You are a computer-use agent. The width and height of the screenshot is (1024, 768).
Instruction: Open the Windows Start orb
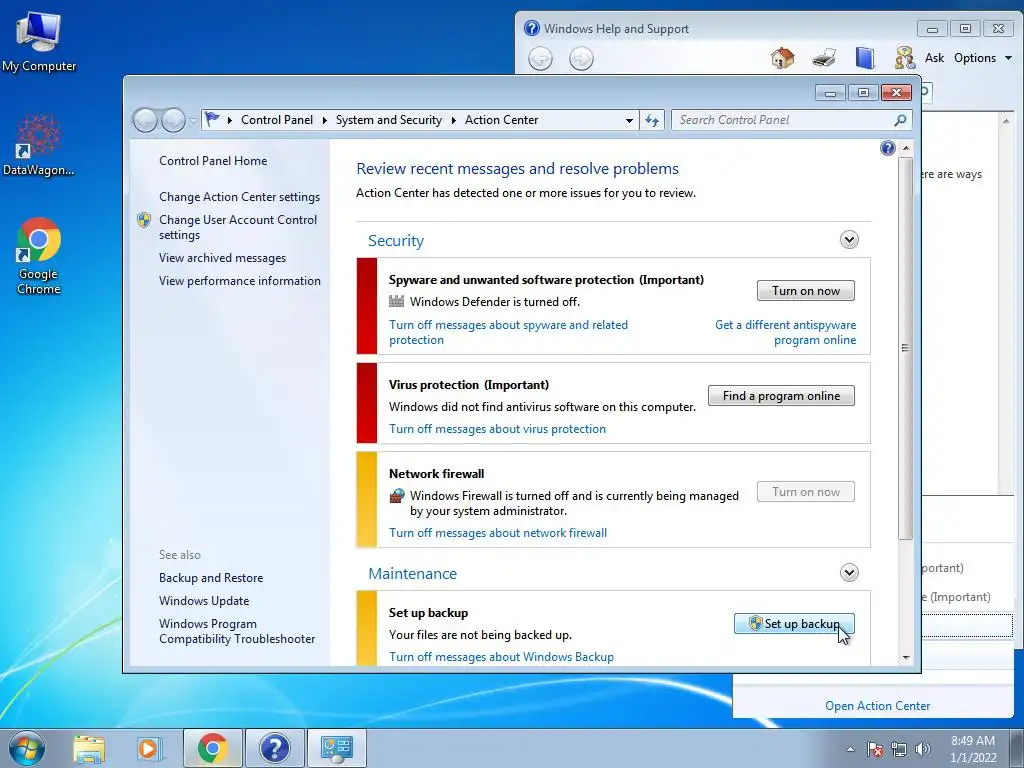pyautogui.click(x=27, y=748)
